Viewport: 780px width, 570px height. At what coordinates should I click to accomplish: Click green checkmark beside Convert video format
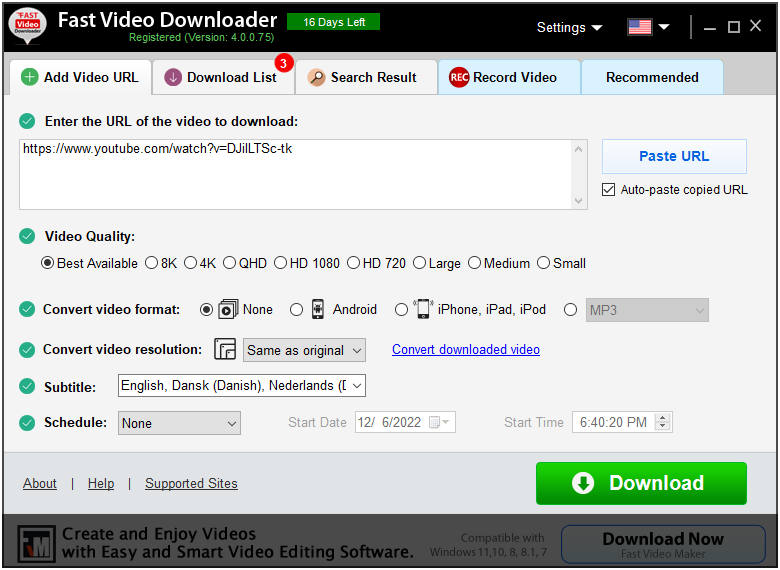27,309
